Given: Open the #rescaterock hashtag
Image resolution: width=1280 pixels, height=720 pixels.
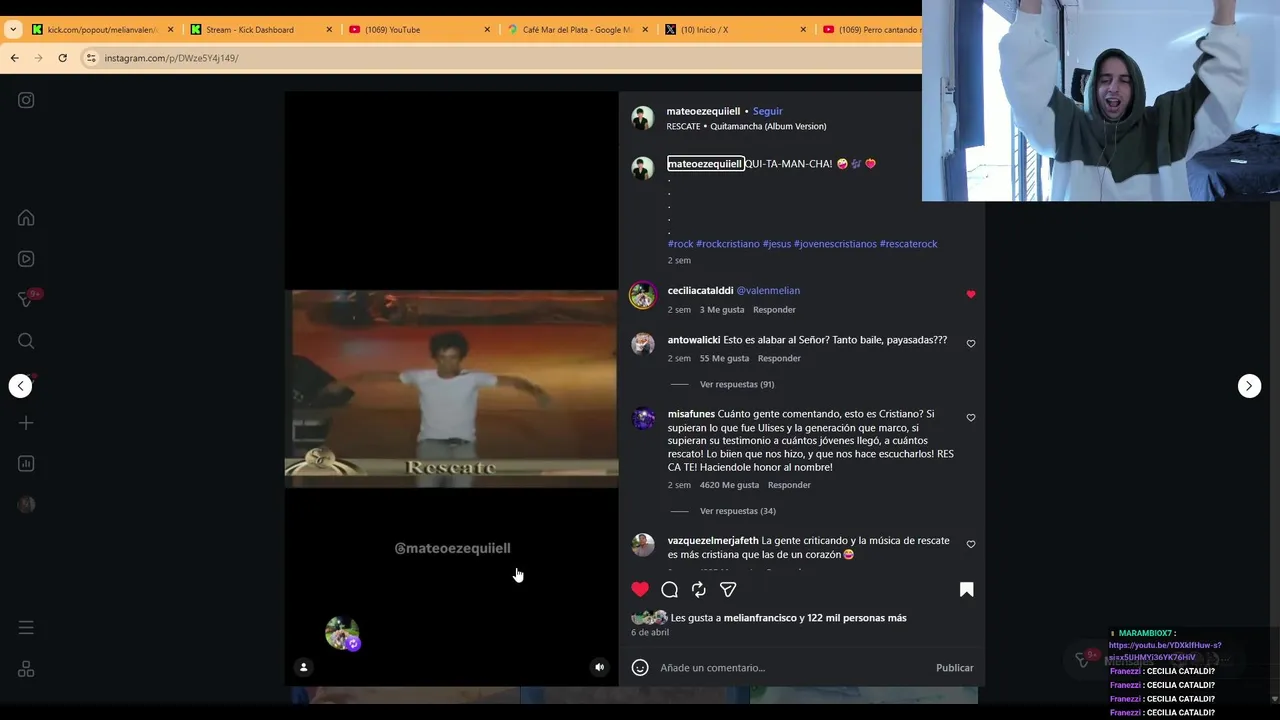Looking at the screenshot, I should (908, 244).
